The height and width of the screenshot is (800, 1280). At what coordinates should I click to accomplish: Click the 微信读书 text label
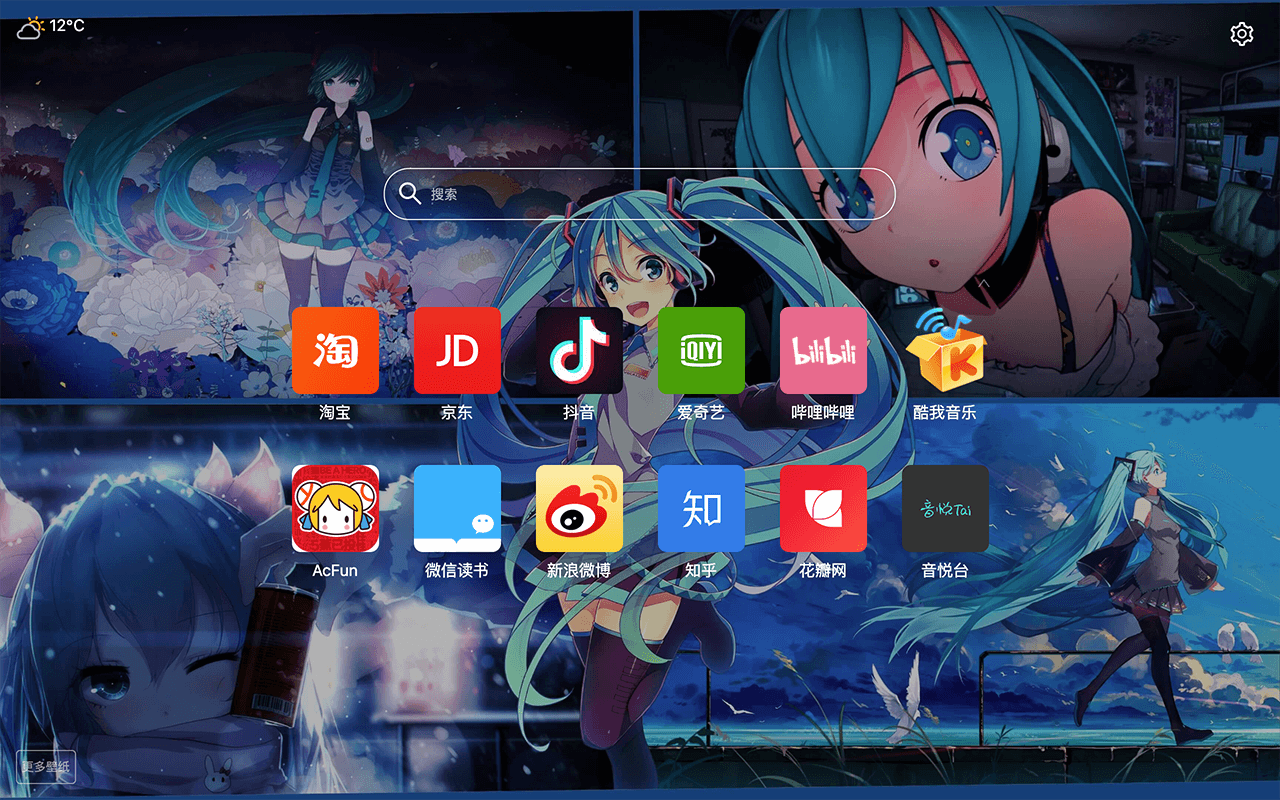pos(457,570)
